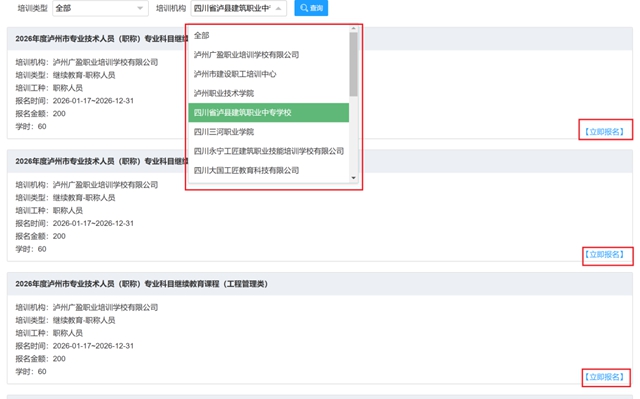The image size is (640, 399).
Task: Click the arrow of 培训类型 combo box
Action: click(x=140, y=8)
